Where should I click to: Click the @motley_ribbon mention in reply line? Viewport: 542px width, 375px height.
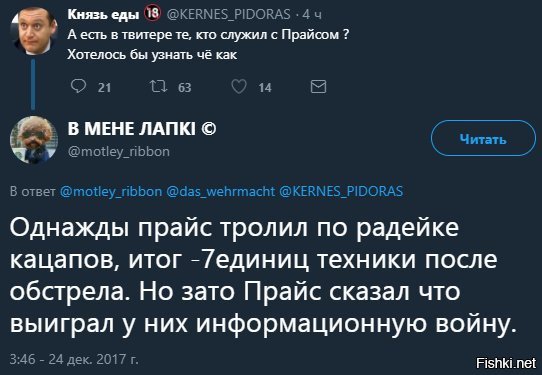(x=111, y=191)
